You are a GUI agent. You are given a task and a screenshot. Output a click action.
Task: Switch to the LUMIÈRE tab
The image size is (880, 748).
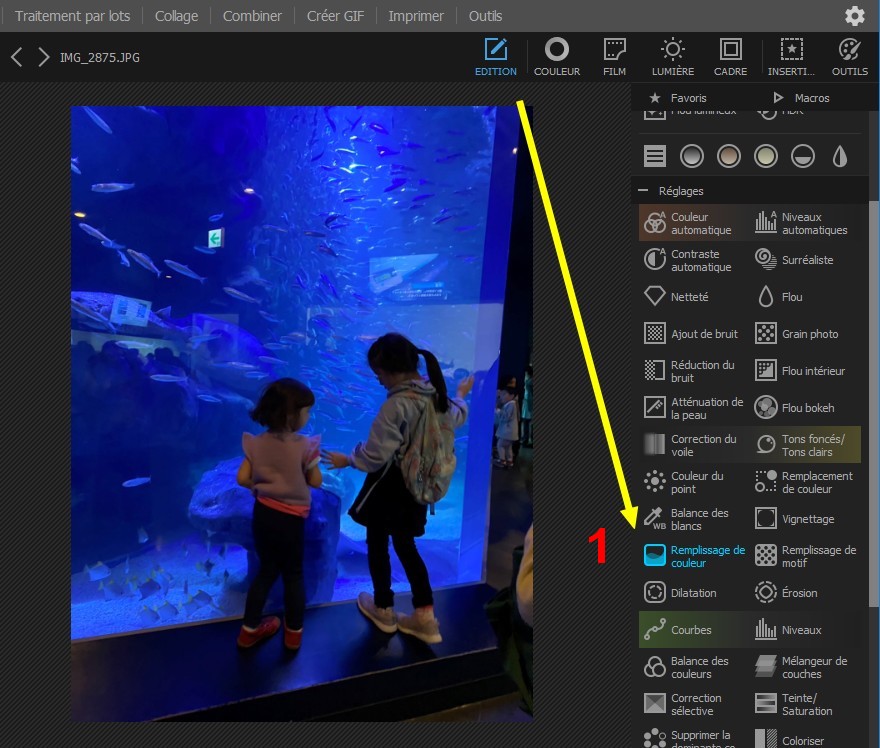pyautogui.click(x=672, y=57)
